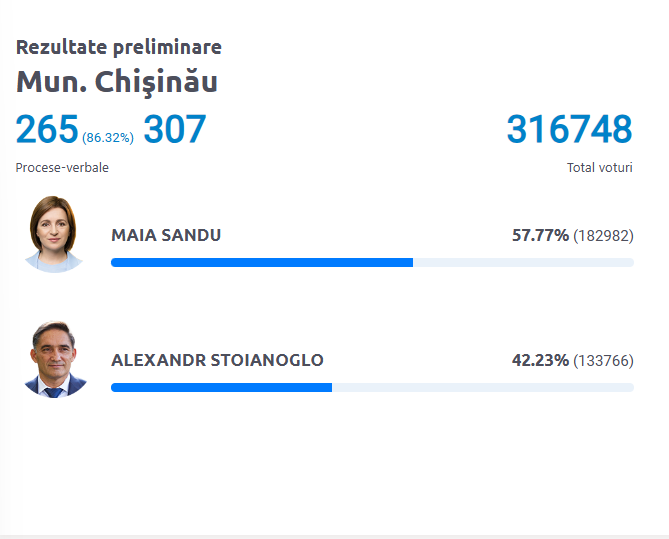
Task: Click the (86.32%) processed percentage
Action: pyautogui.click(x=108, y=137)
